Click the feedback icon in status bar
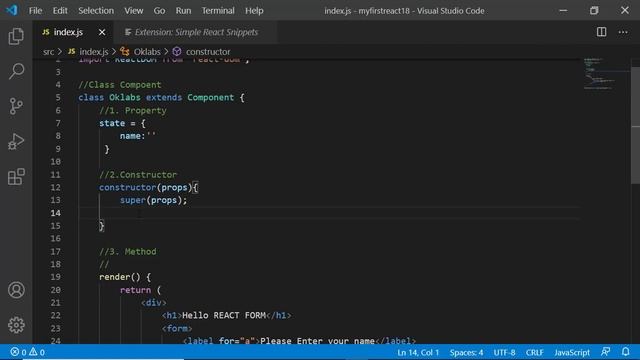640x360 pixels. pyautogui.click(x=606, y=352)
